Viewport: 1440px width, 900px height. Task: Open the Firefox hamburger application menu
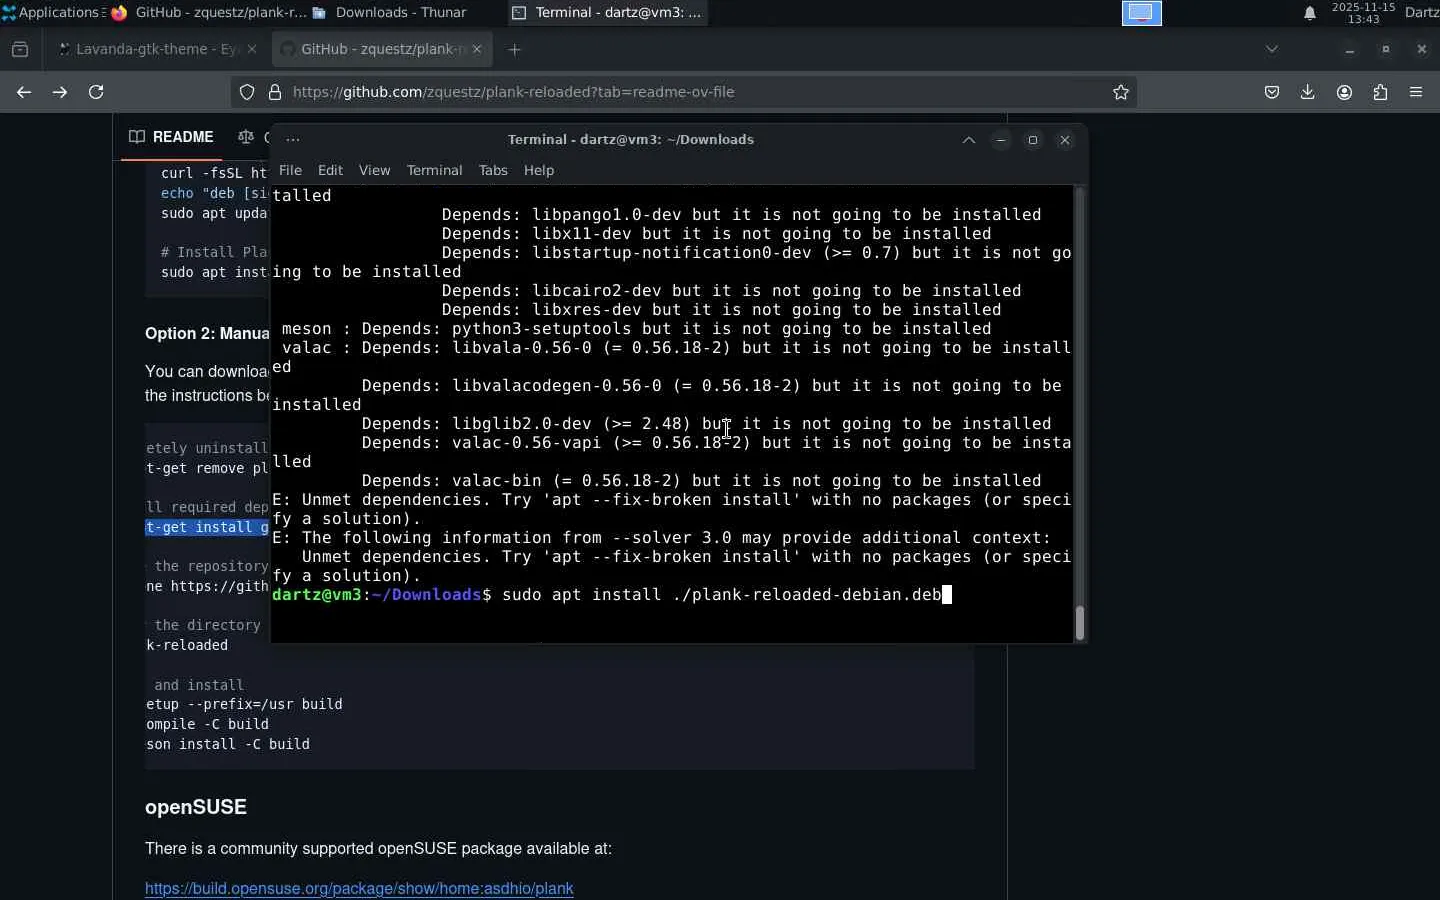pos(1416,92)
